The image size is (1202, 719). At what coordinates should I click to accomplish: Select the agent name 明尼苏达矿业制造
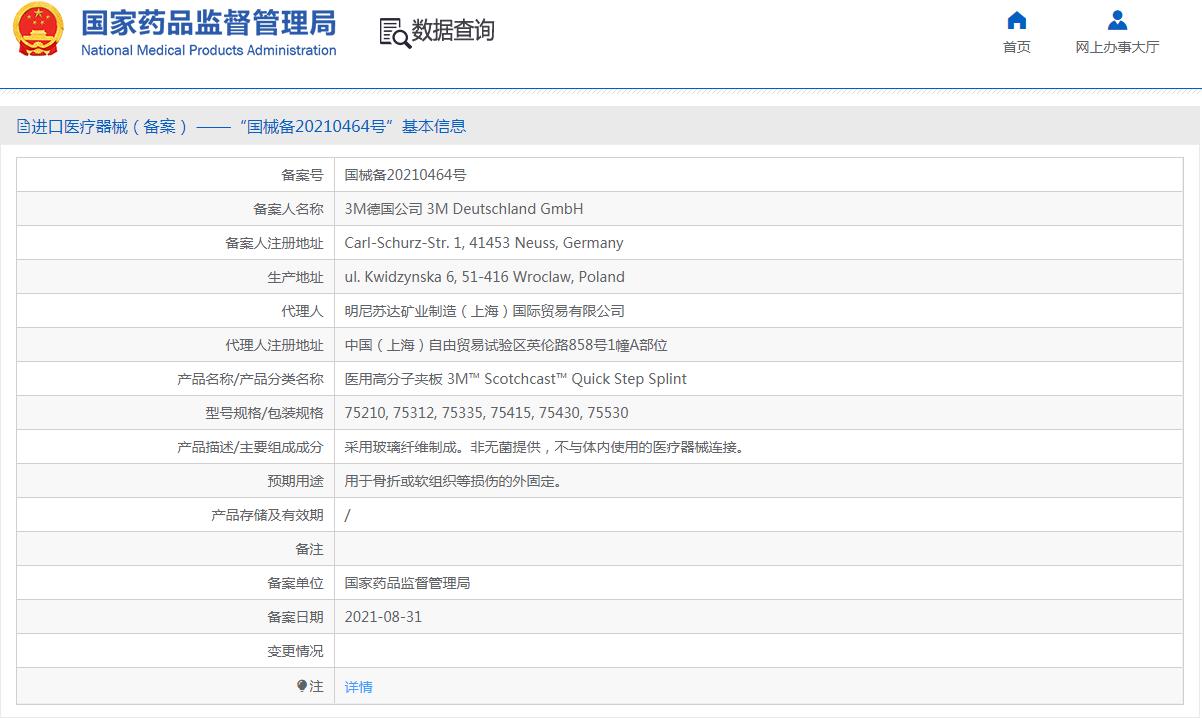click(485, 311)
